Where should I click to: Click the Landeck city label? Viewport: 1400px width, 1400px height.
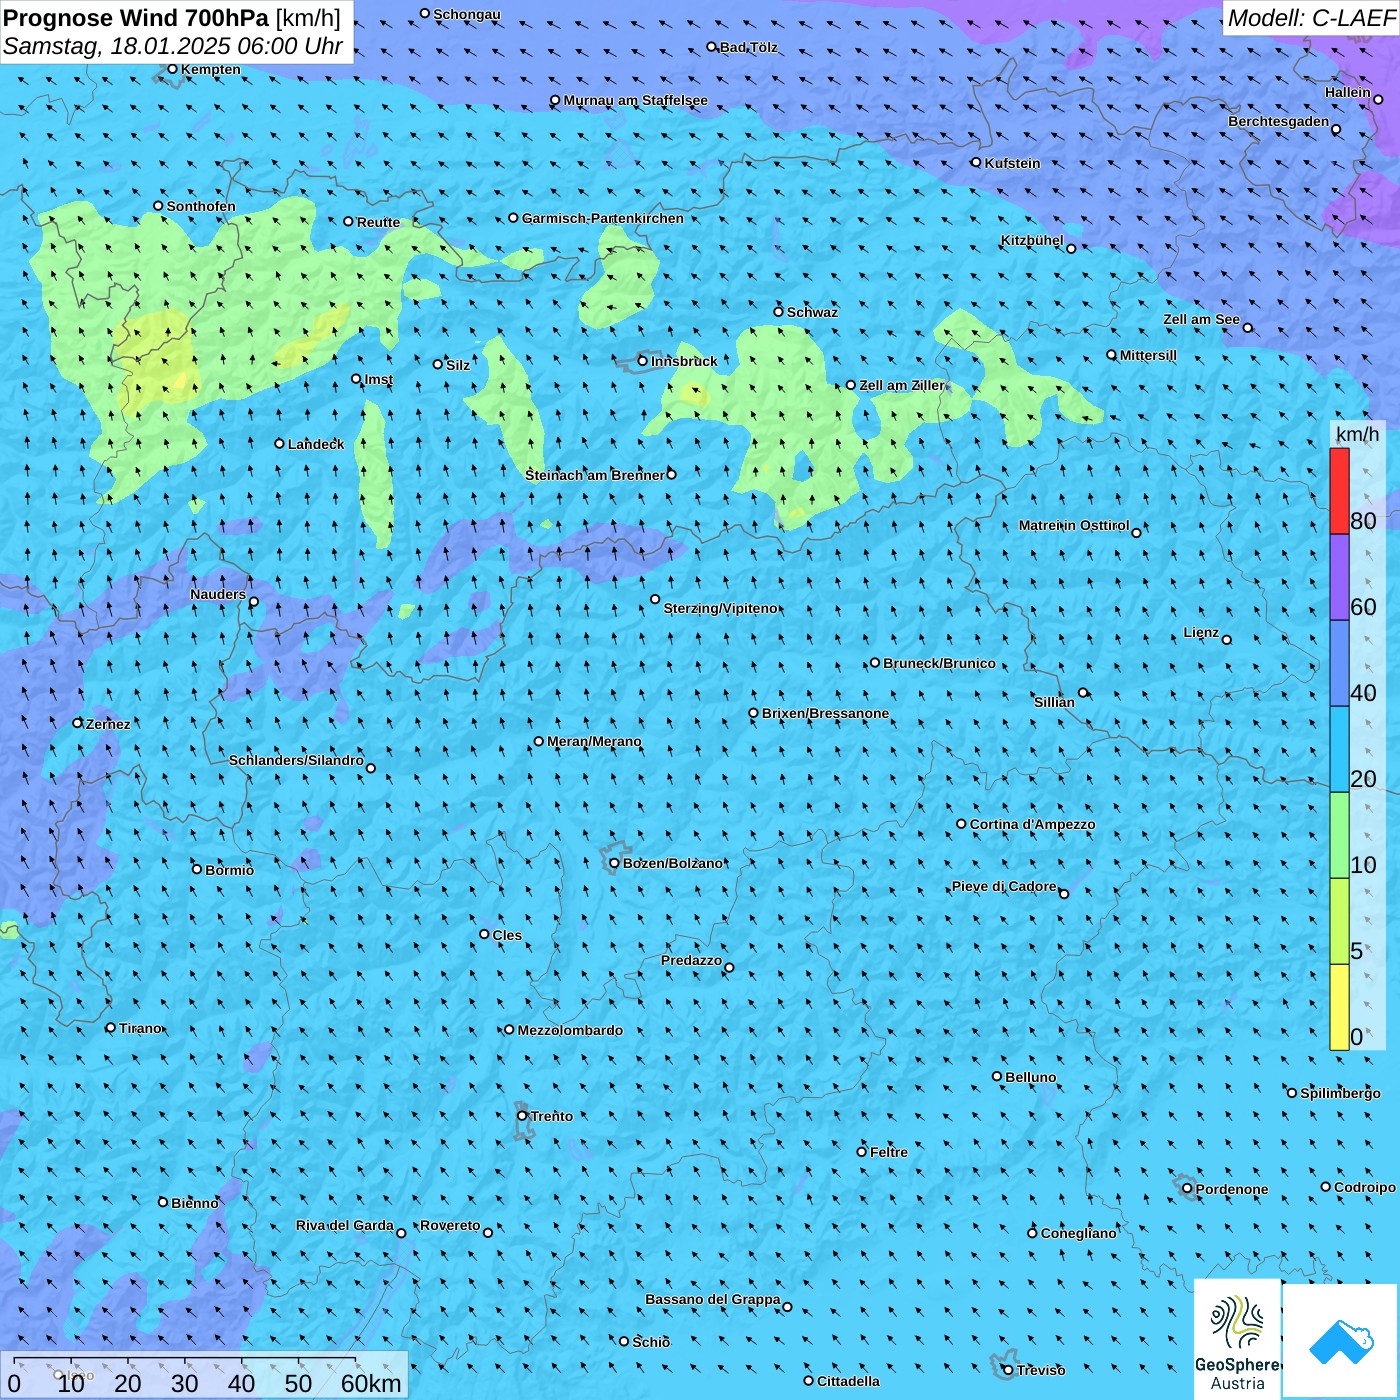[316, 444]
